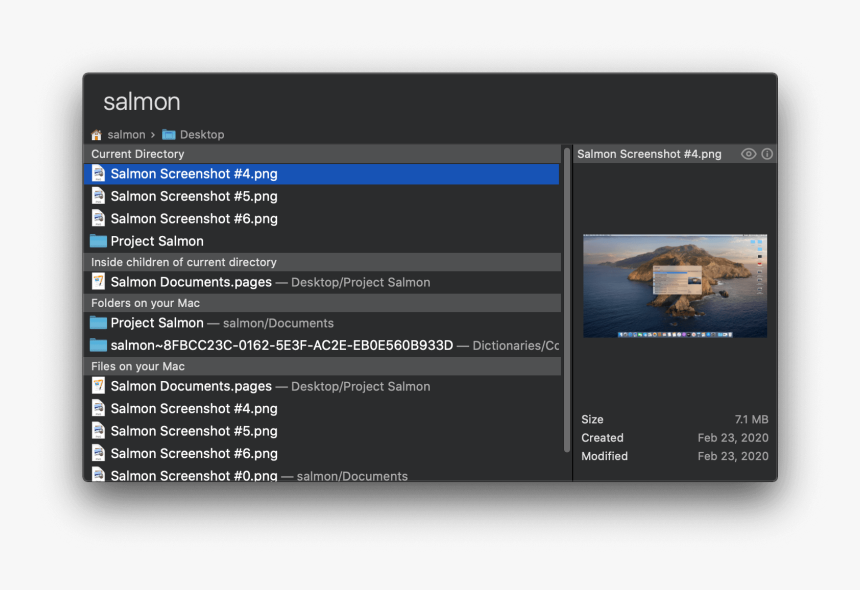Click folder icon of Project Salmon in Current Directory
The image size is (860, 590).
coord(98,241)
